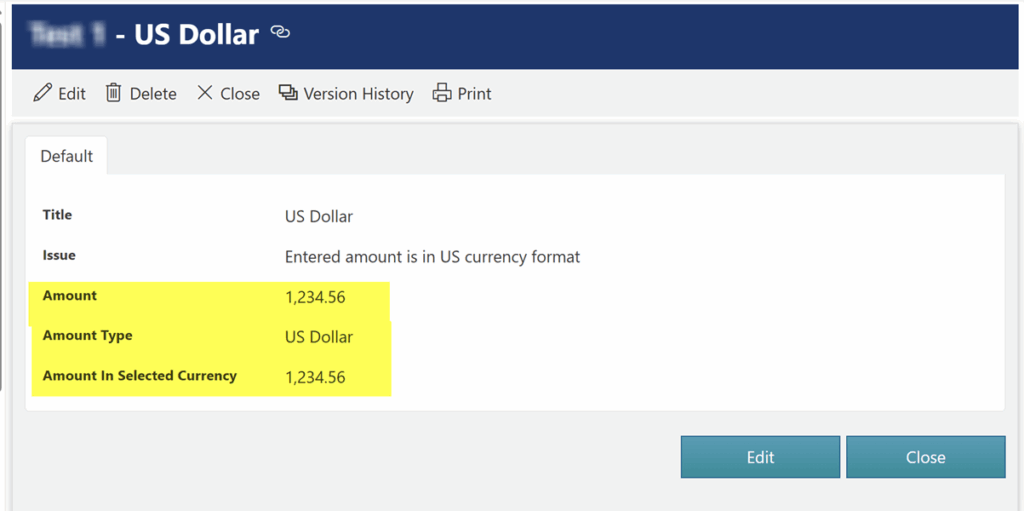Click the X Close icon in toolbar

point(204,93)
